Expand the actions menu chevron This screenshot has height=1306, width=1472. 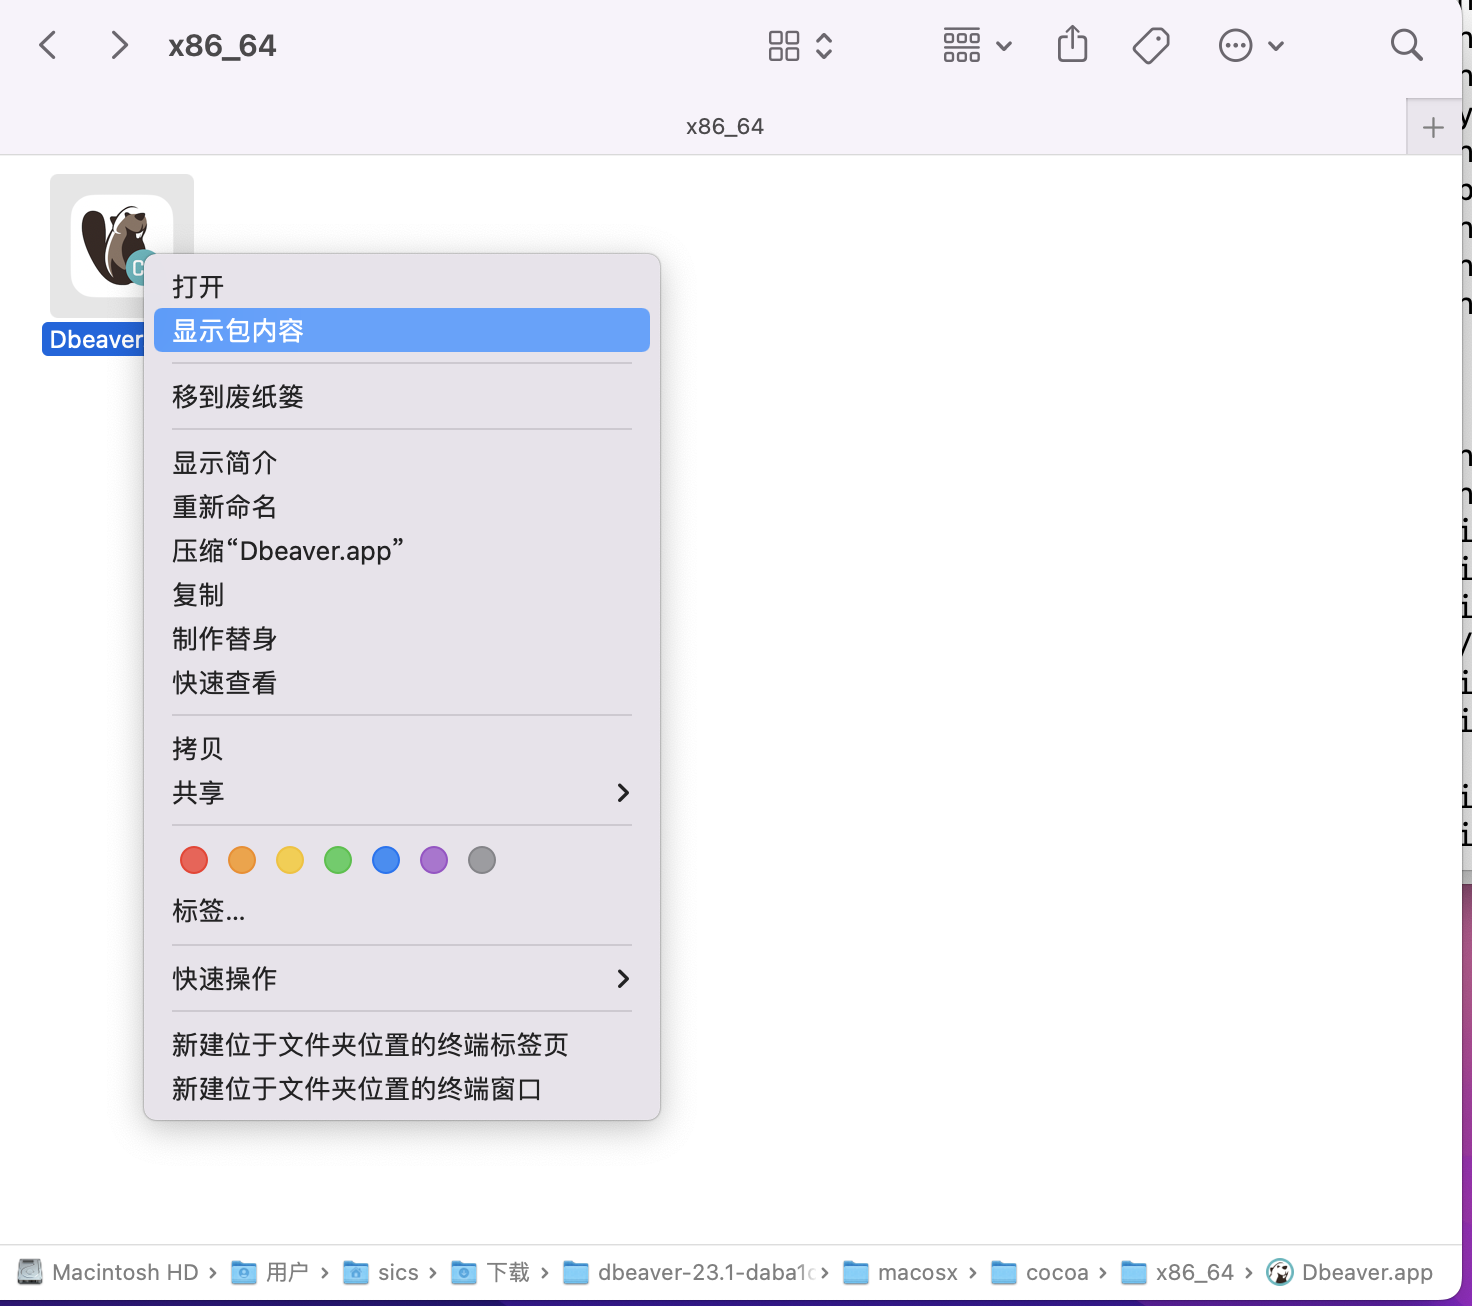tap(1276, 46)
